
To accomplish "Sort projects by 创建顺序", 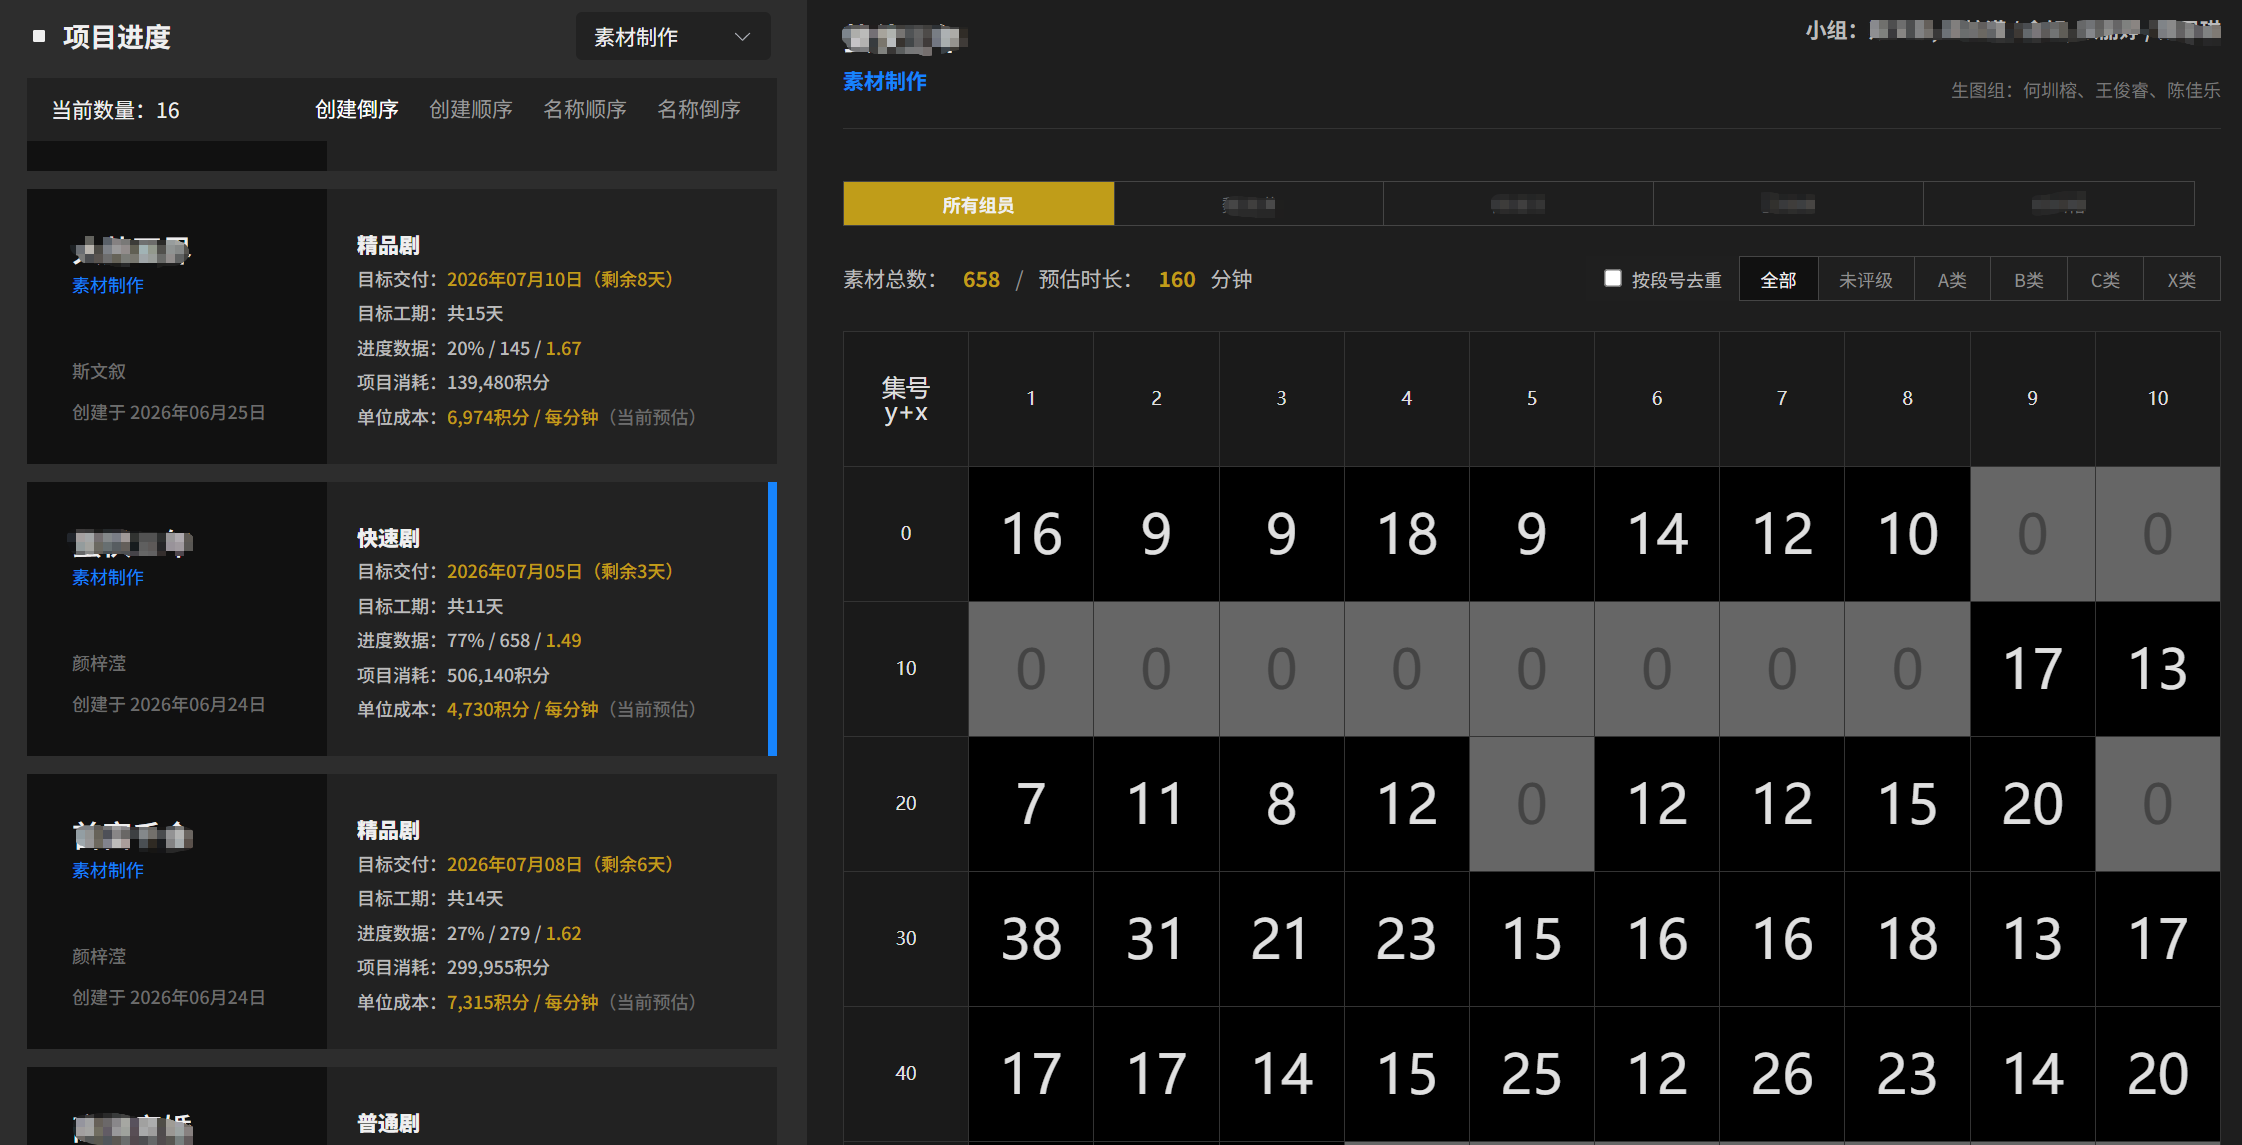I will [x=471, y=109].
